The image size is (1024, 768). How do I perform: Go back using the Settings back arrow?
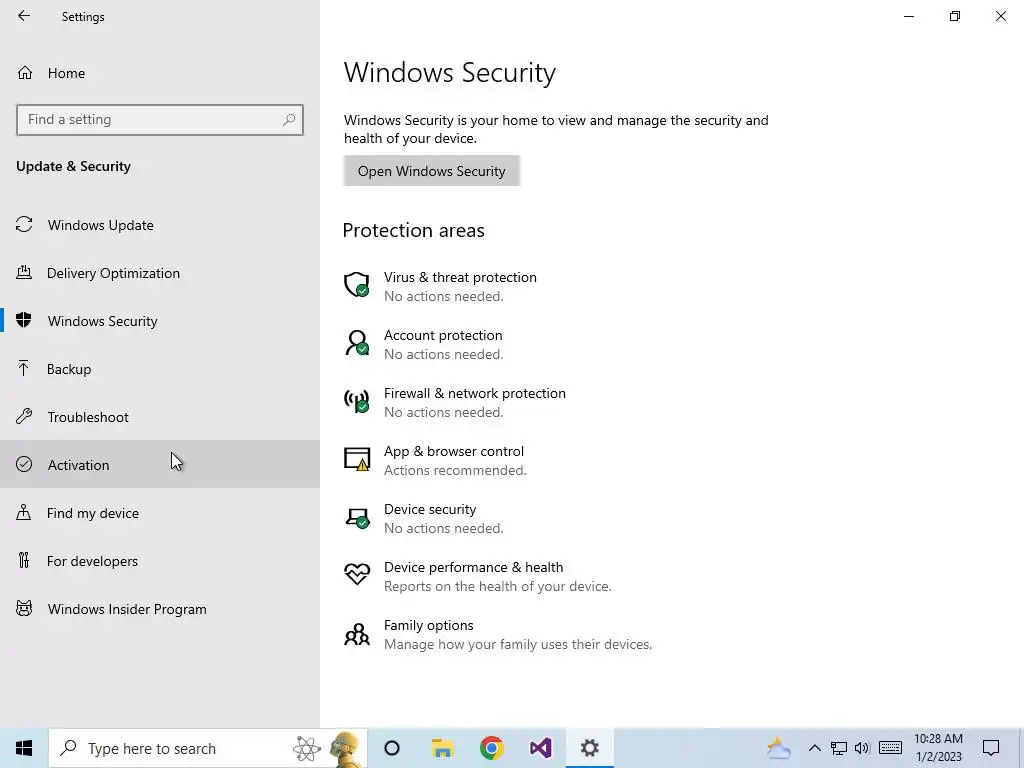point(24,16)
